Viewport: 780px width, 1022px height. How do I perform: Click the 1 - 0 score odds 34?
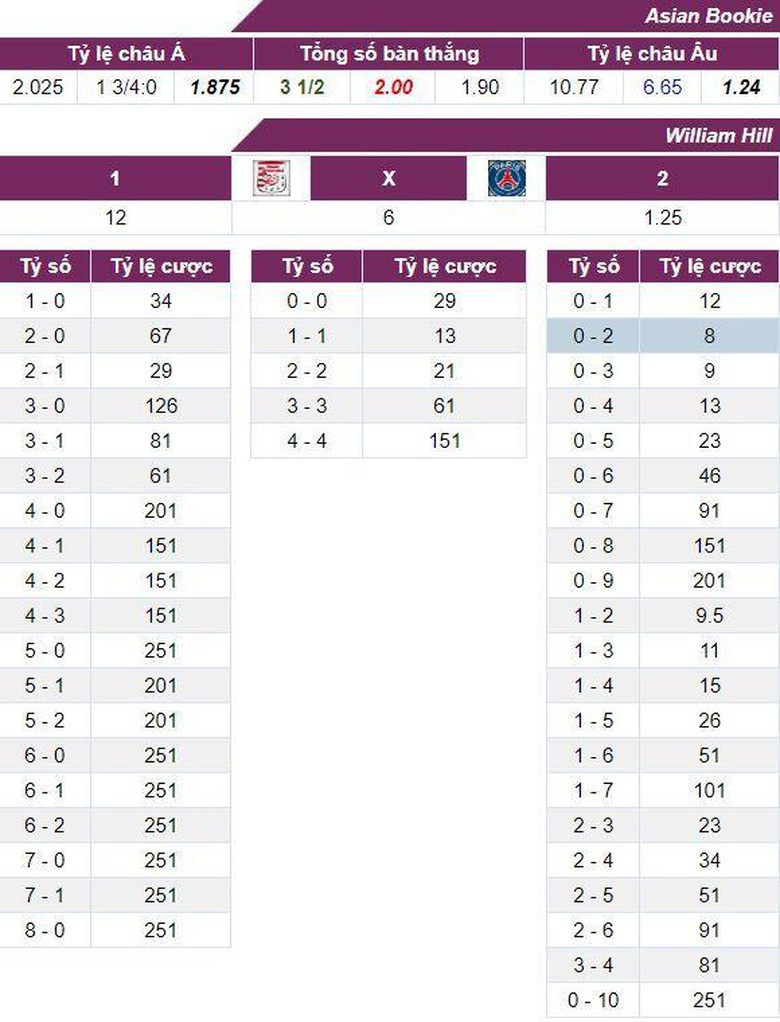click(x=160, y=301)
